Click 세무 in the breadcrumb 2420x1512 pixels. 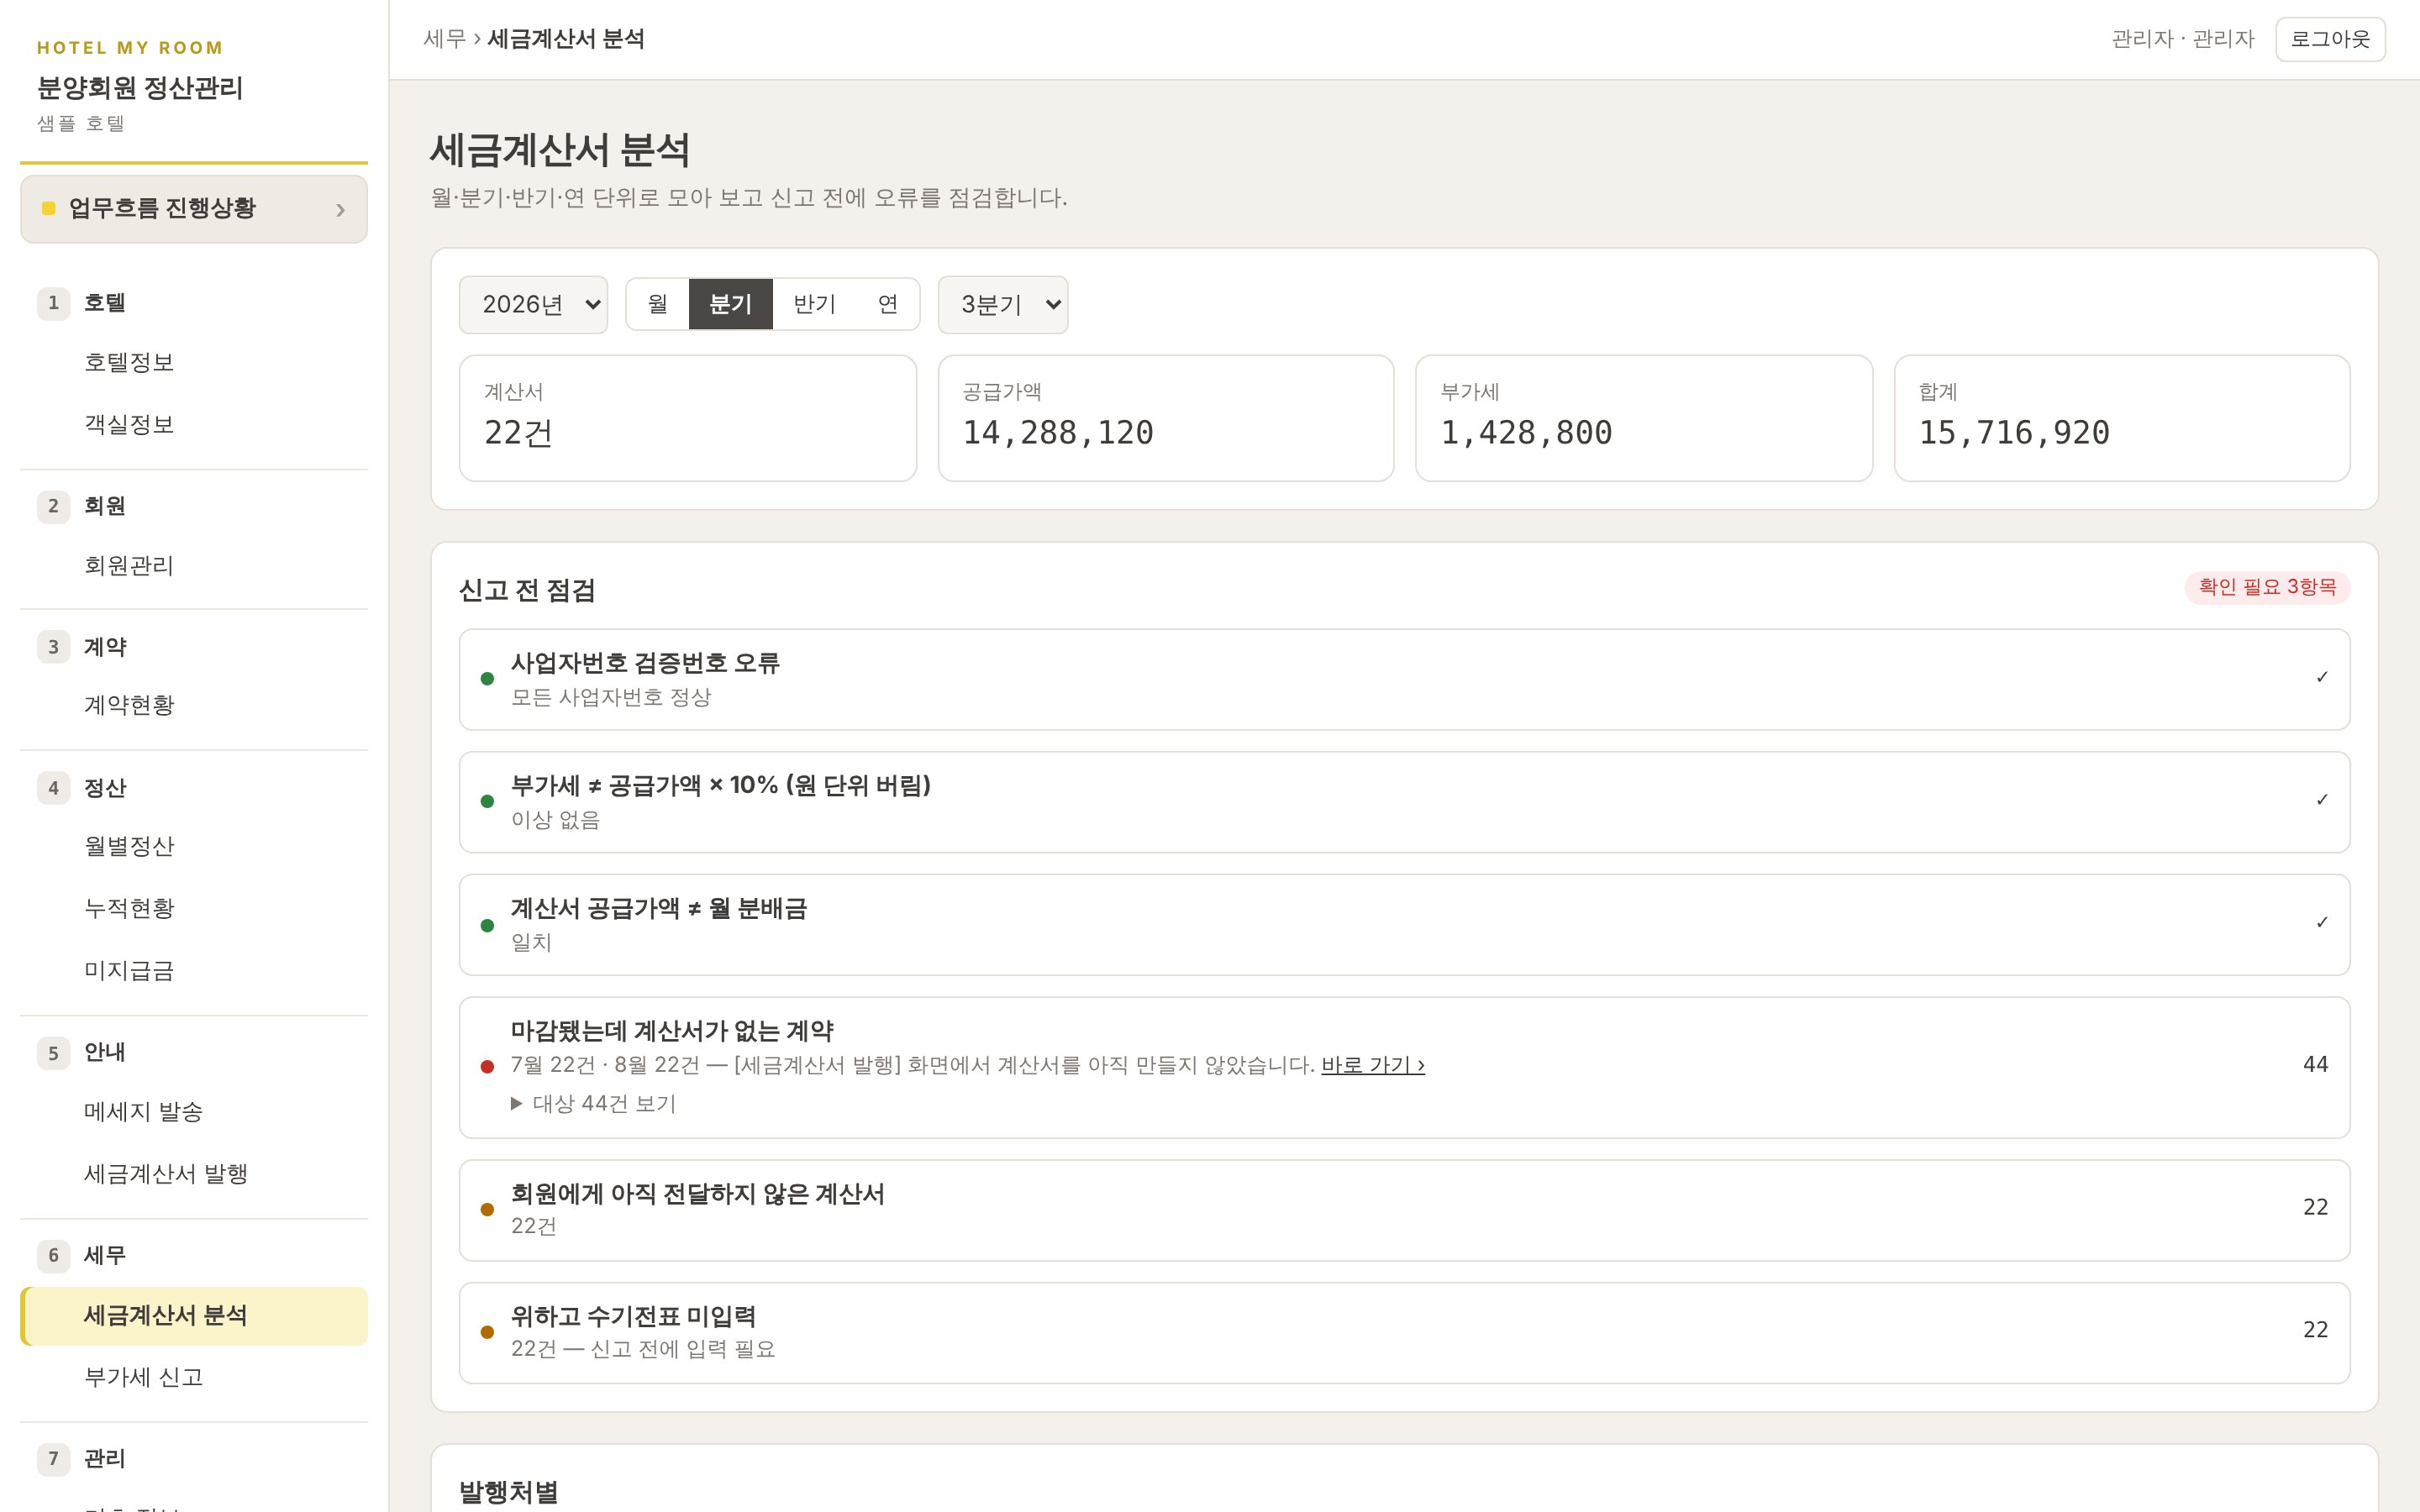click(444, 39)
